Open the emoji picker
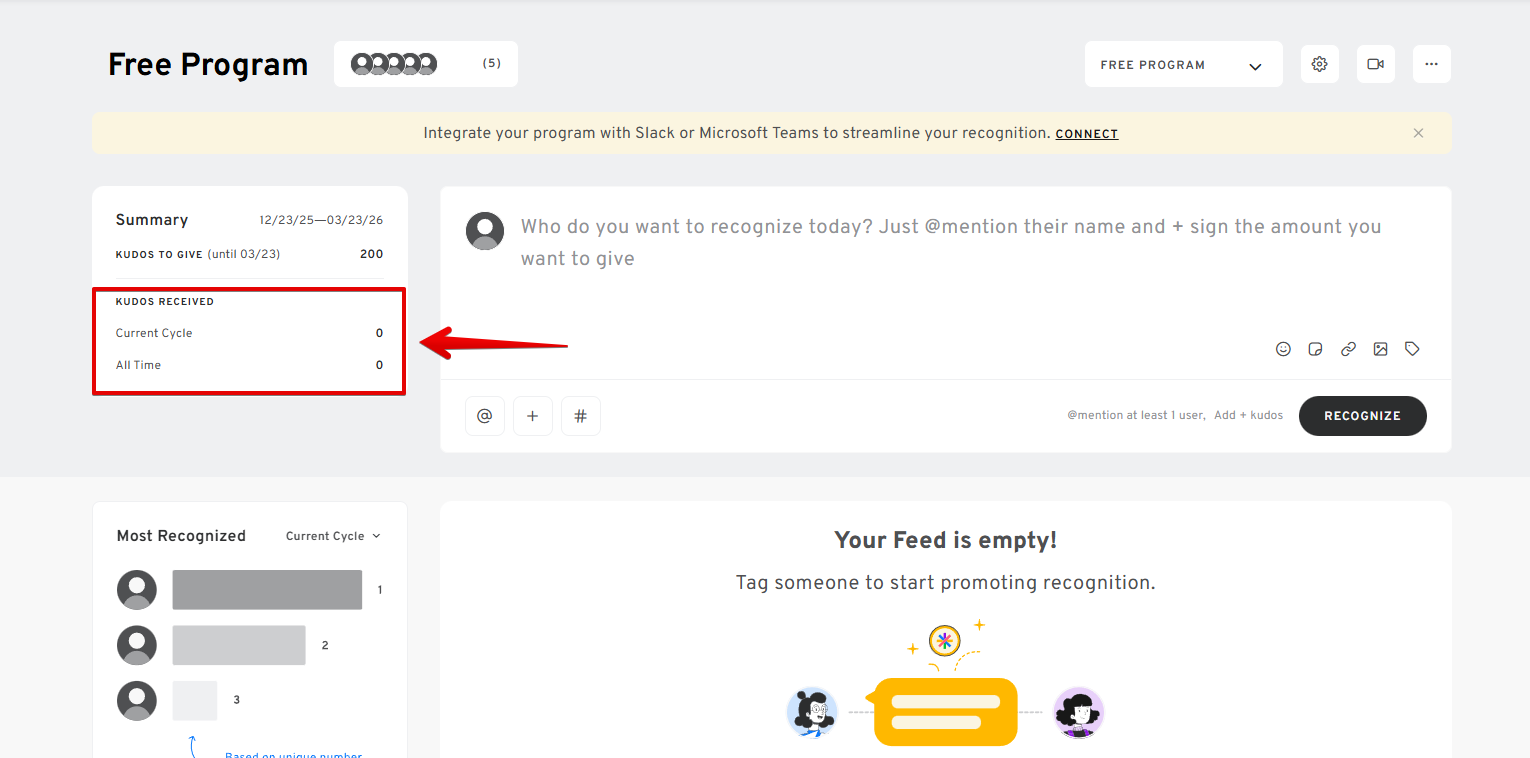The width and height of the screenshot is (1530, 758). 1283,349
